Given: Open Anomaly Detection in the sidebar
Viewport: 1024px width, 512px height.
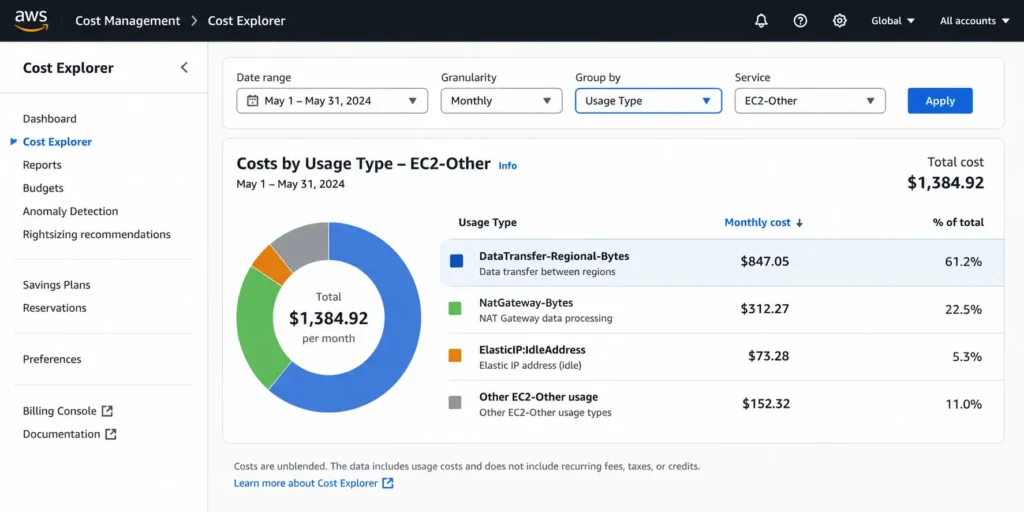Looking at the screenshot, I should click(71, 212).
